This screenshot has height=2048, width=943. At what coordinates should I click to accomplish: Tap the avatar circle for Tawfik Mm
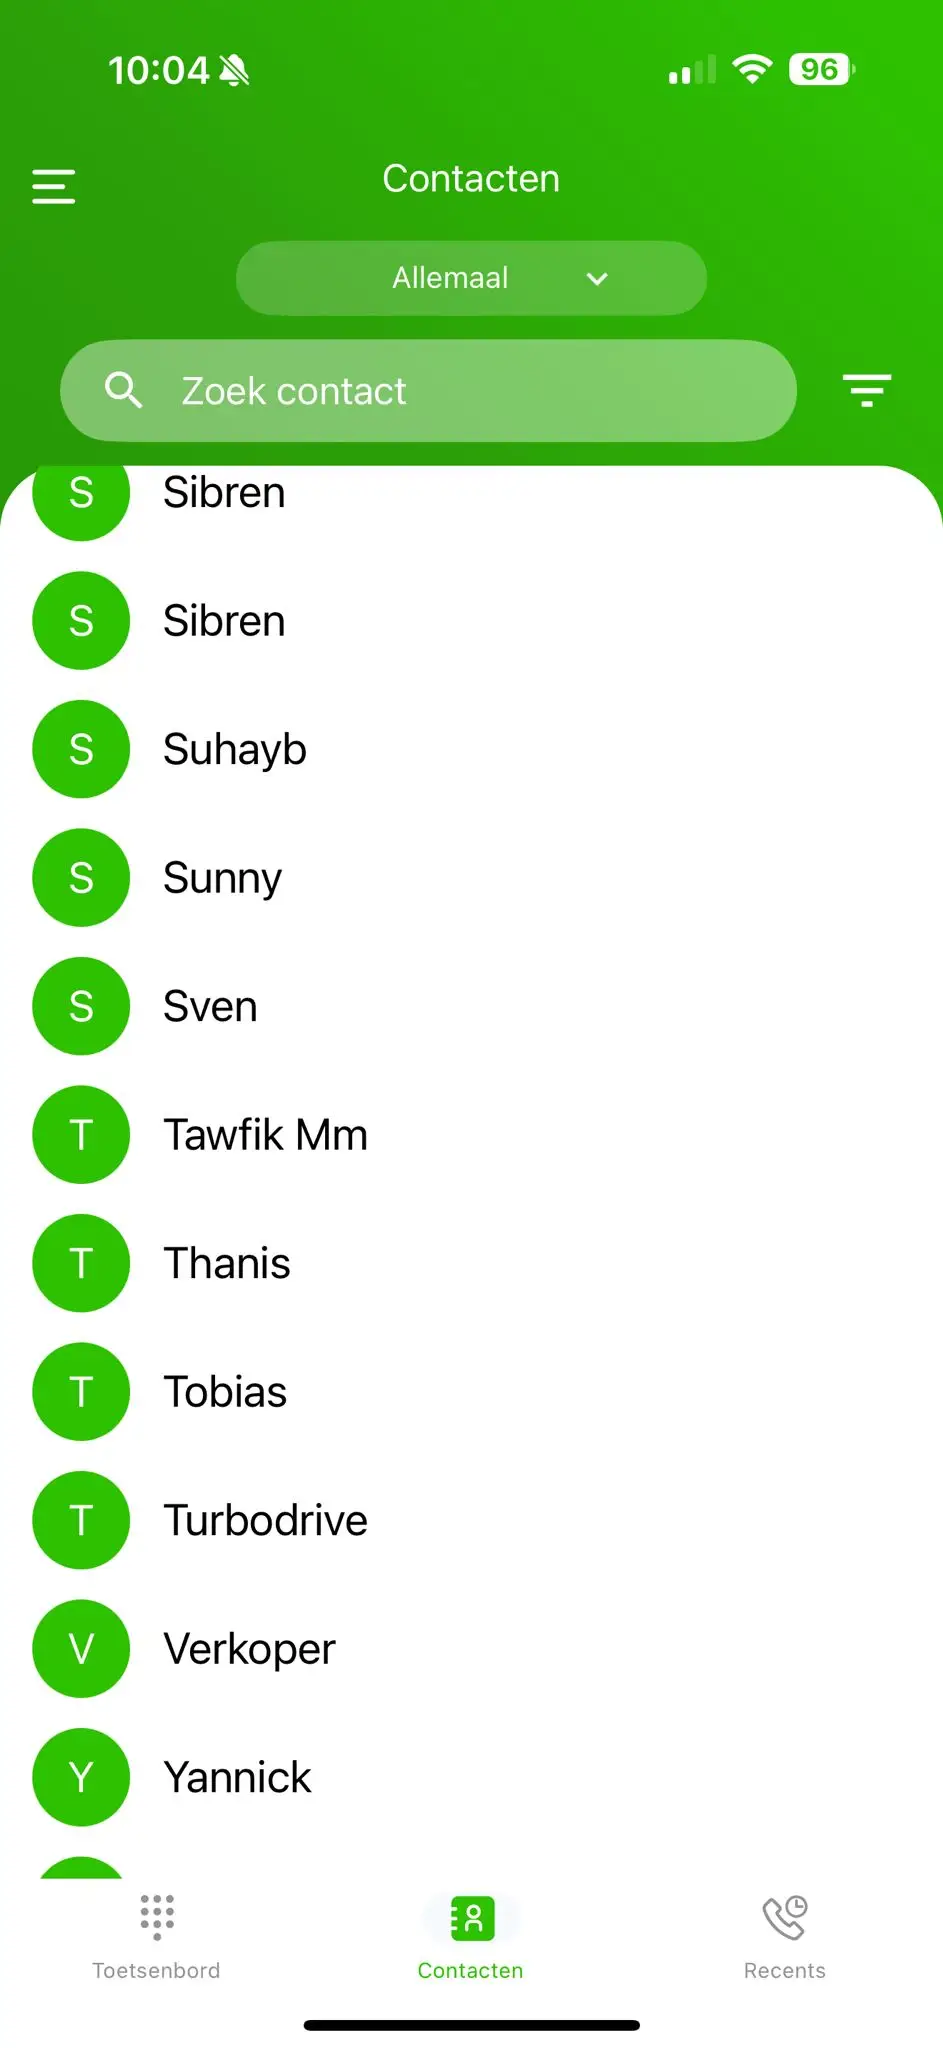point(81,1134)
